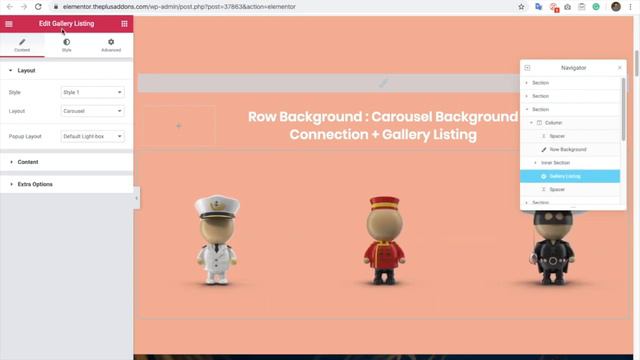
Task: Click the Navigator vertical scrollbar
Action: coord(623,109)
